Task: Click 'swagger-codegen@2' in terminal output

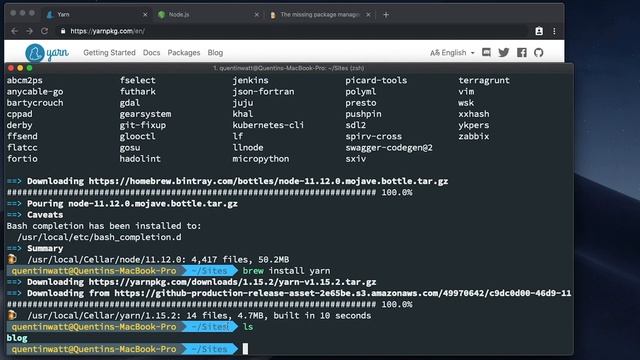Action: pos(389,148)
